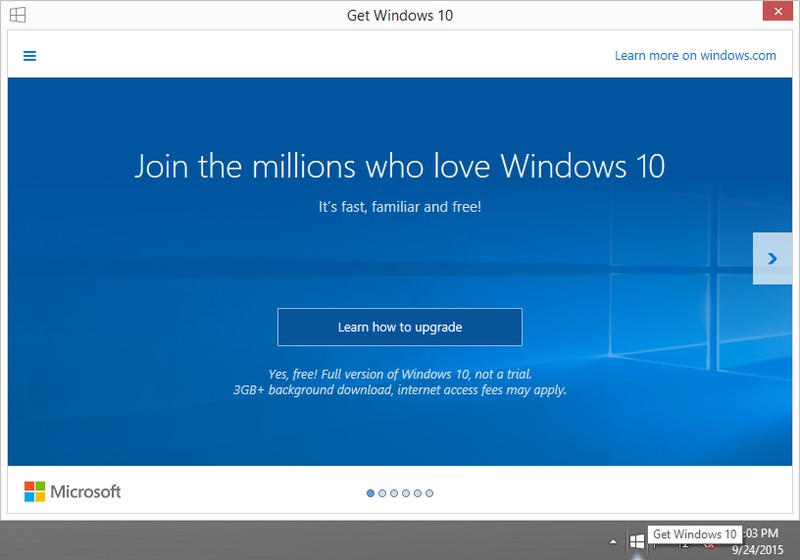Click the Learn how to upgrade button

pos(399,327)
